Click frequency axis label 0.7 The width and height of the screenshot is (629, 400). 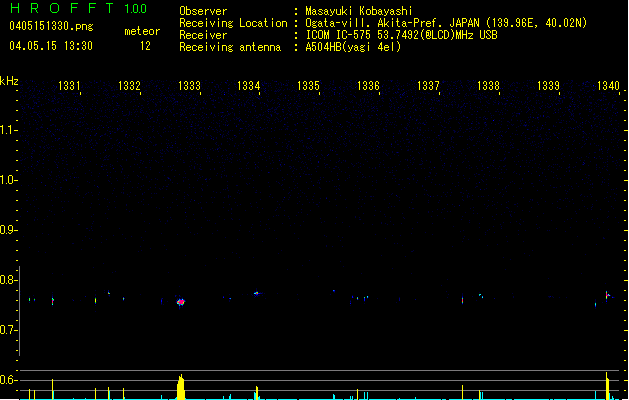click(x=8, y=330)
